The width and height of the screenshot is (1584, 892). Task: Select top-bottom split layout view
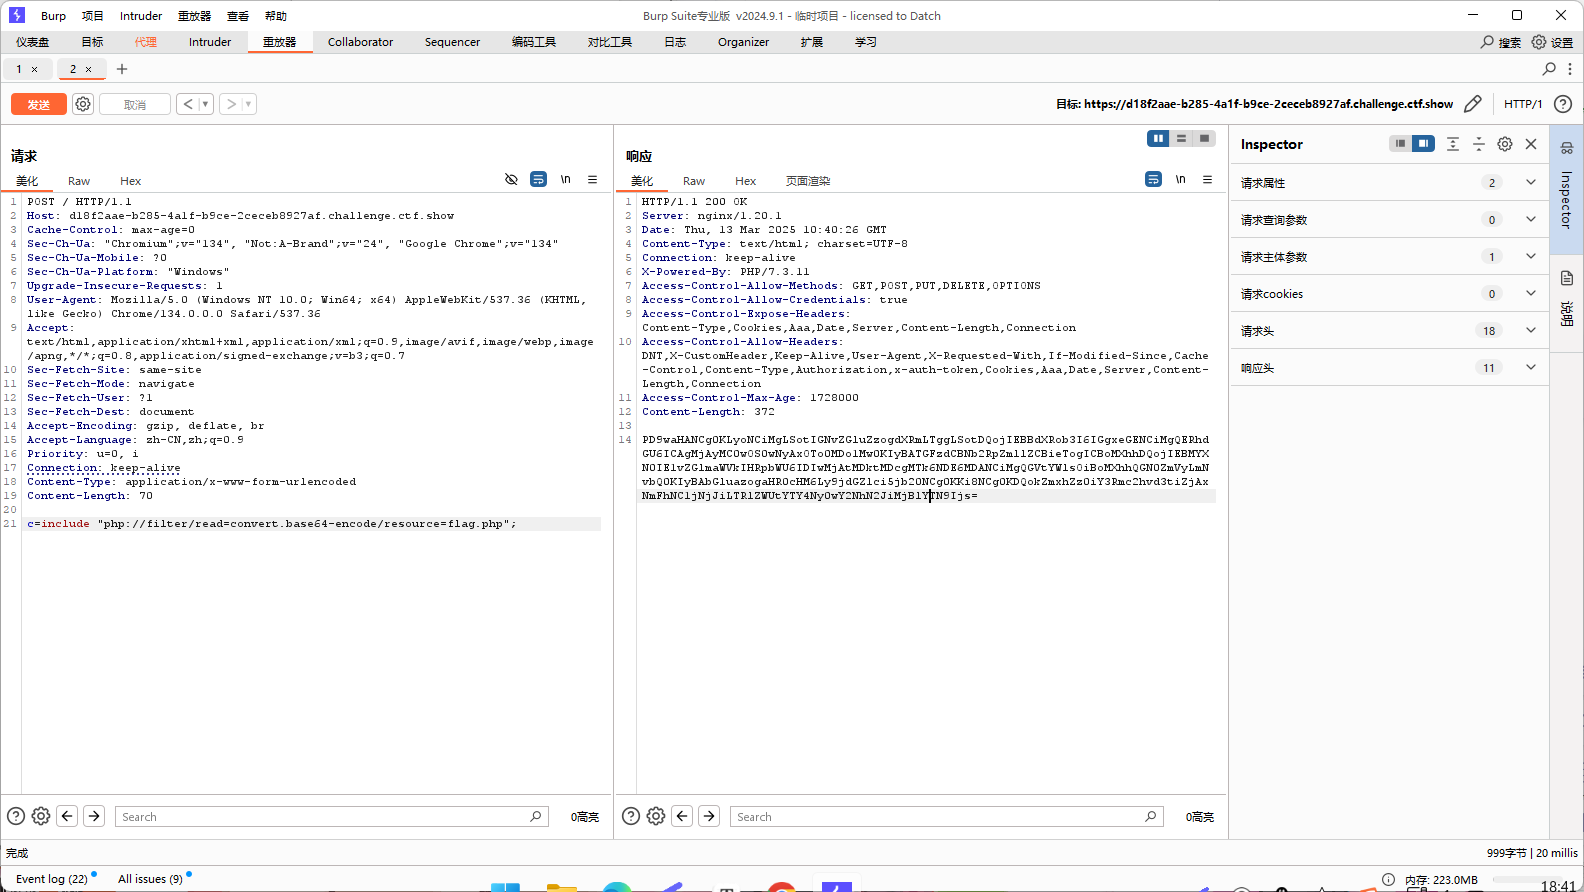pyautogui.click(x=1181, y=138)
